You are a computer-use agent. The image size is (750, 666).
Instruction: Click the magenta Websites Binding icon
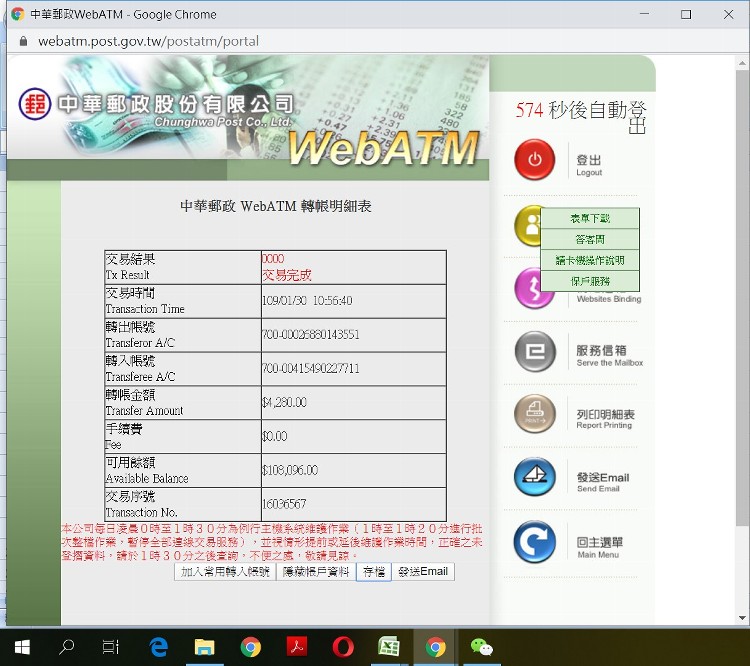[x=529, y=288]
